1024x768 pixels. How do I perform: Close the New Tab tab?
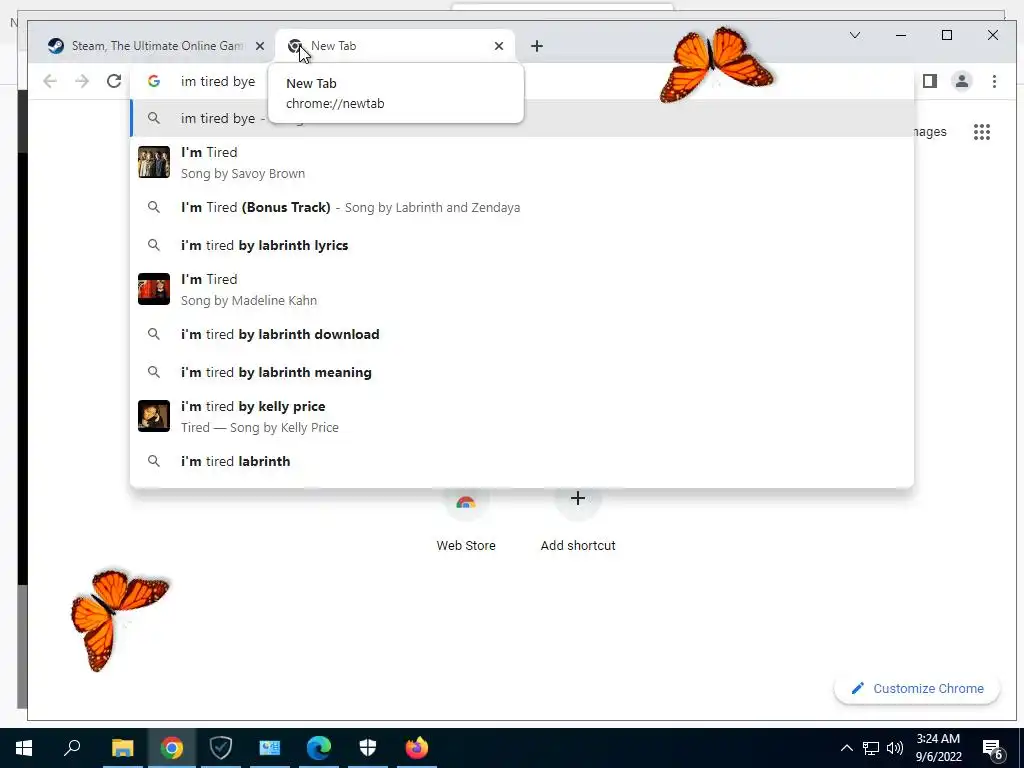(499, 46)
